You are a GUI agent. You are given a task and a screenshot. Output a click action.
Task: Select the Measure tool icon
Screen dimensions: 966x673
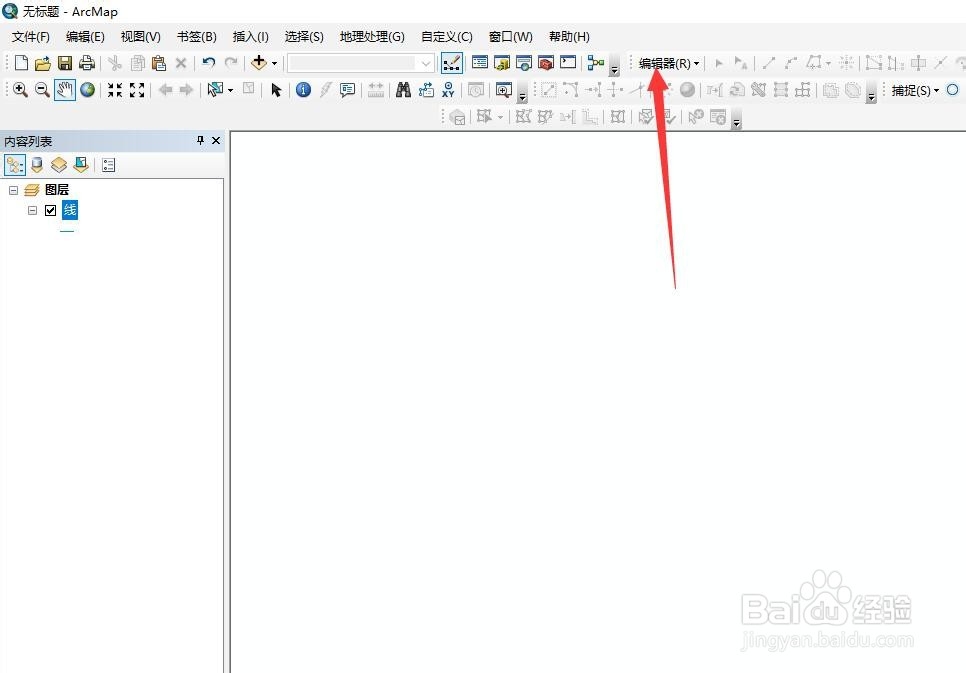tap(375, 90)
